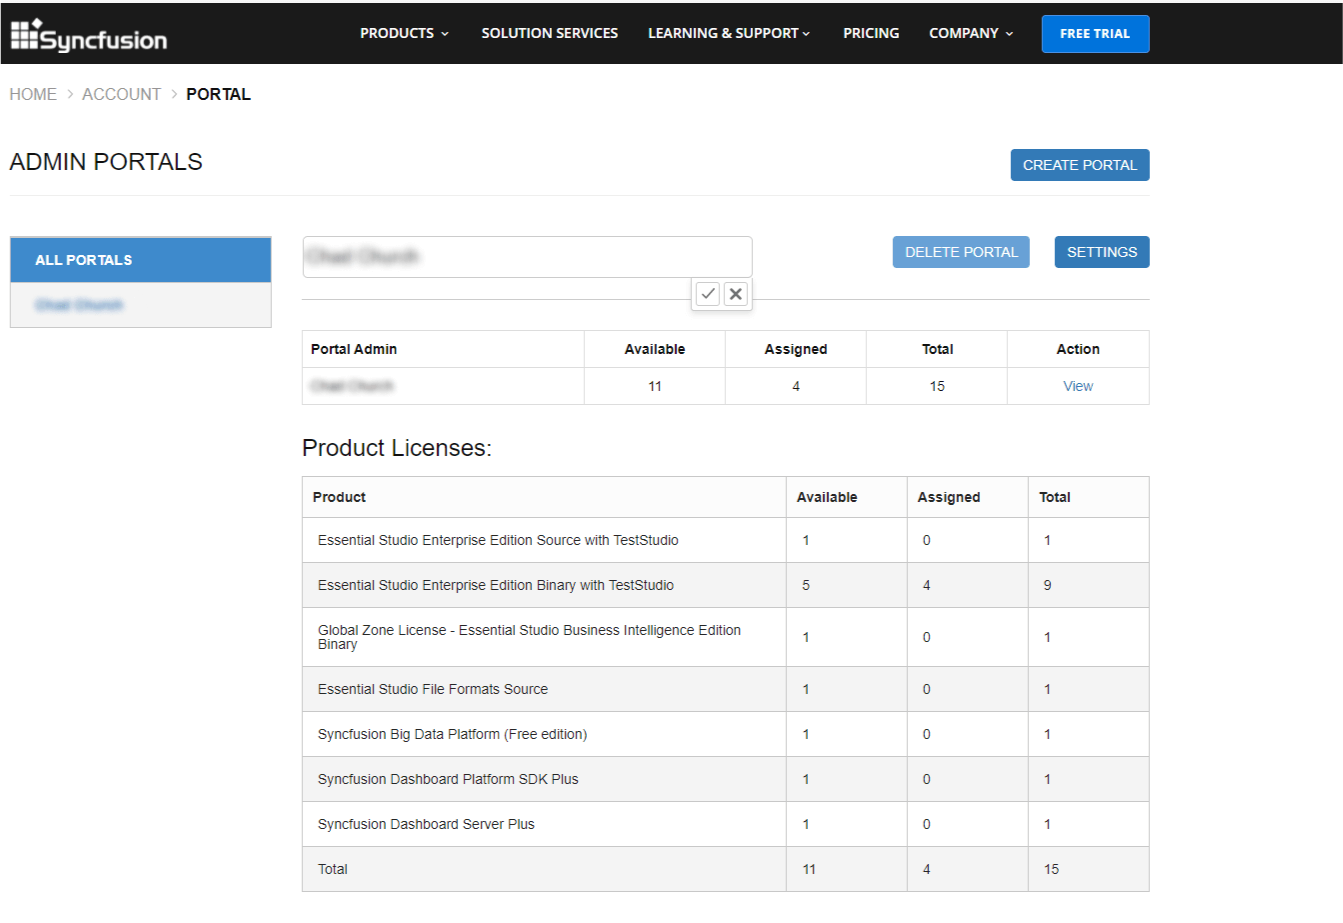This screenshot has width=1343, height=923.
Task: Open the Learning & Support dropdown
Action: pyautogui.click(x=728, y=33)
